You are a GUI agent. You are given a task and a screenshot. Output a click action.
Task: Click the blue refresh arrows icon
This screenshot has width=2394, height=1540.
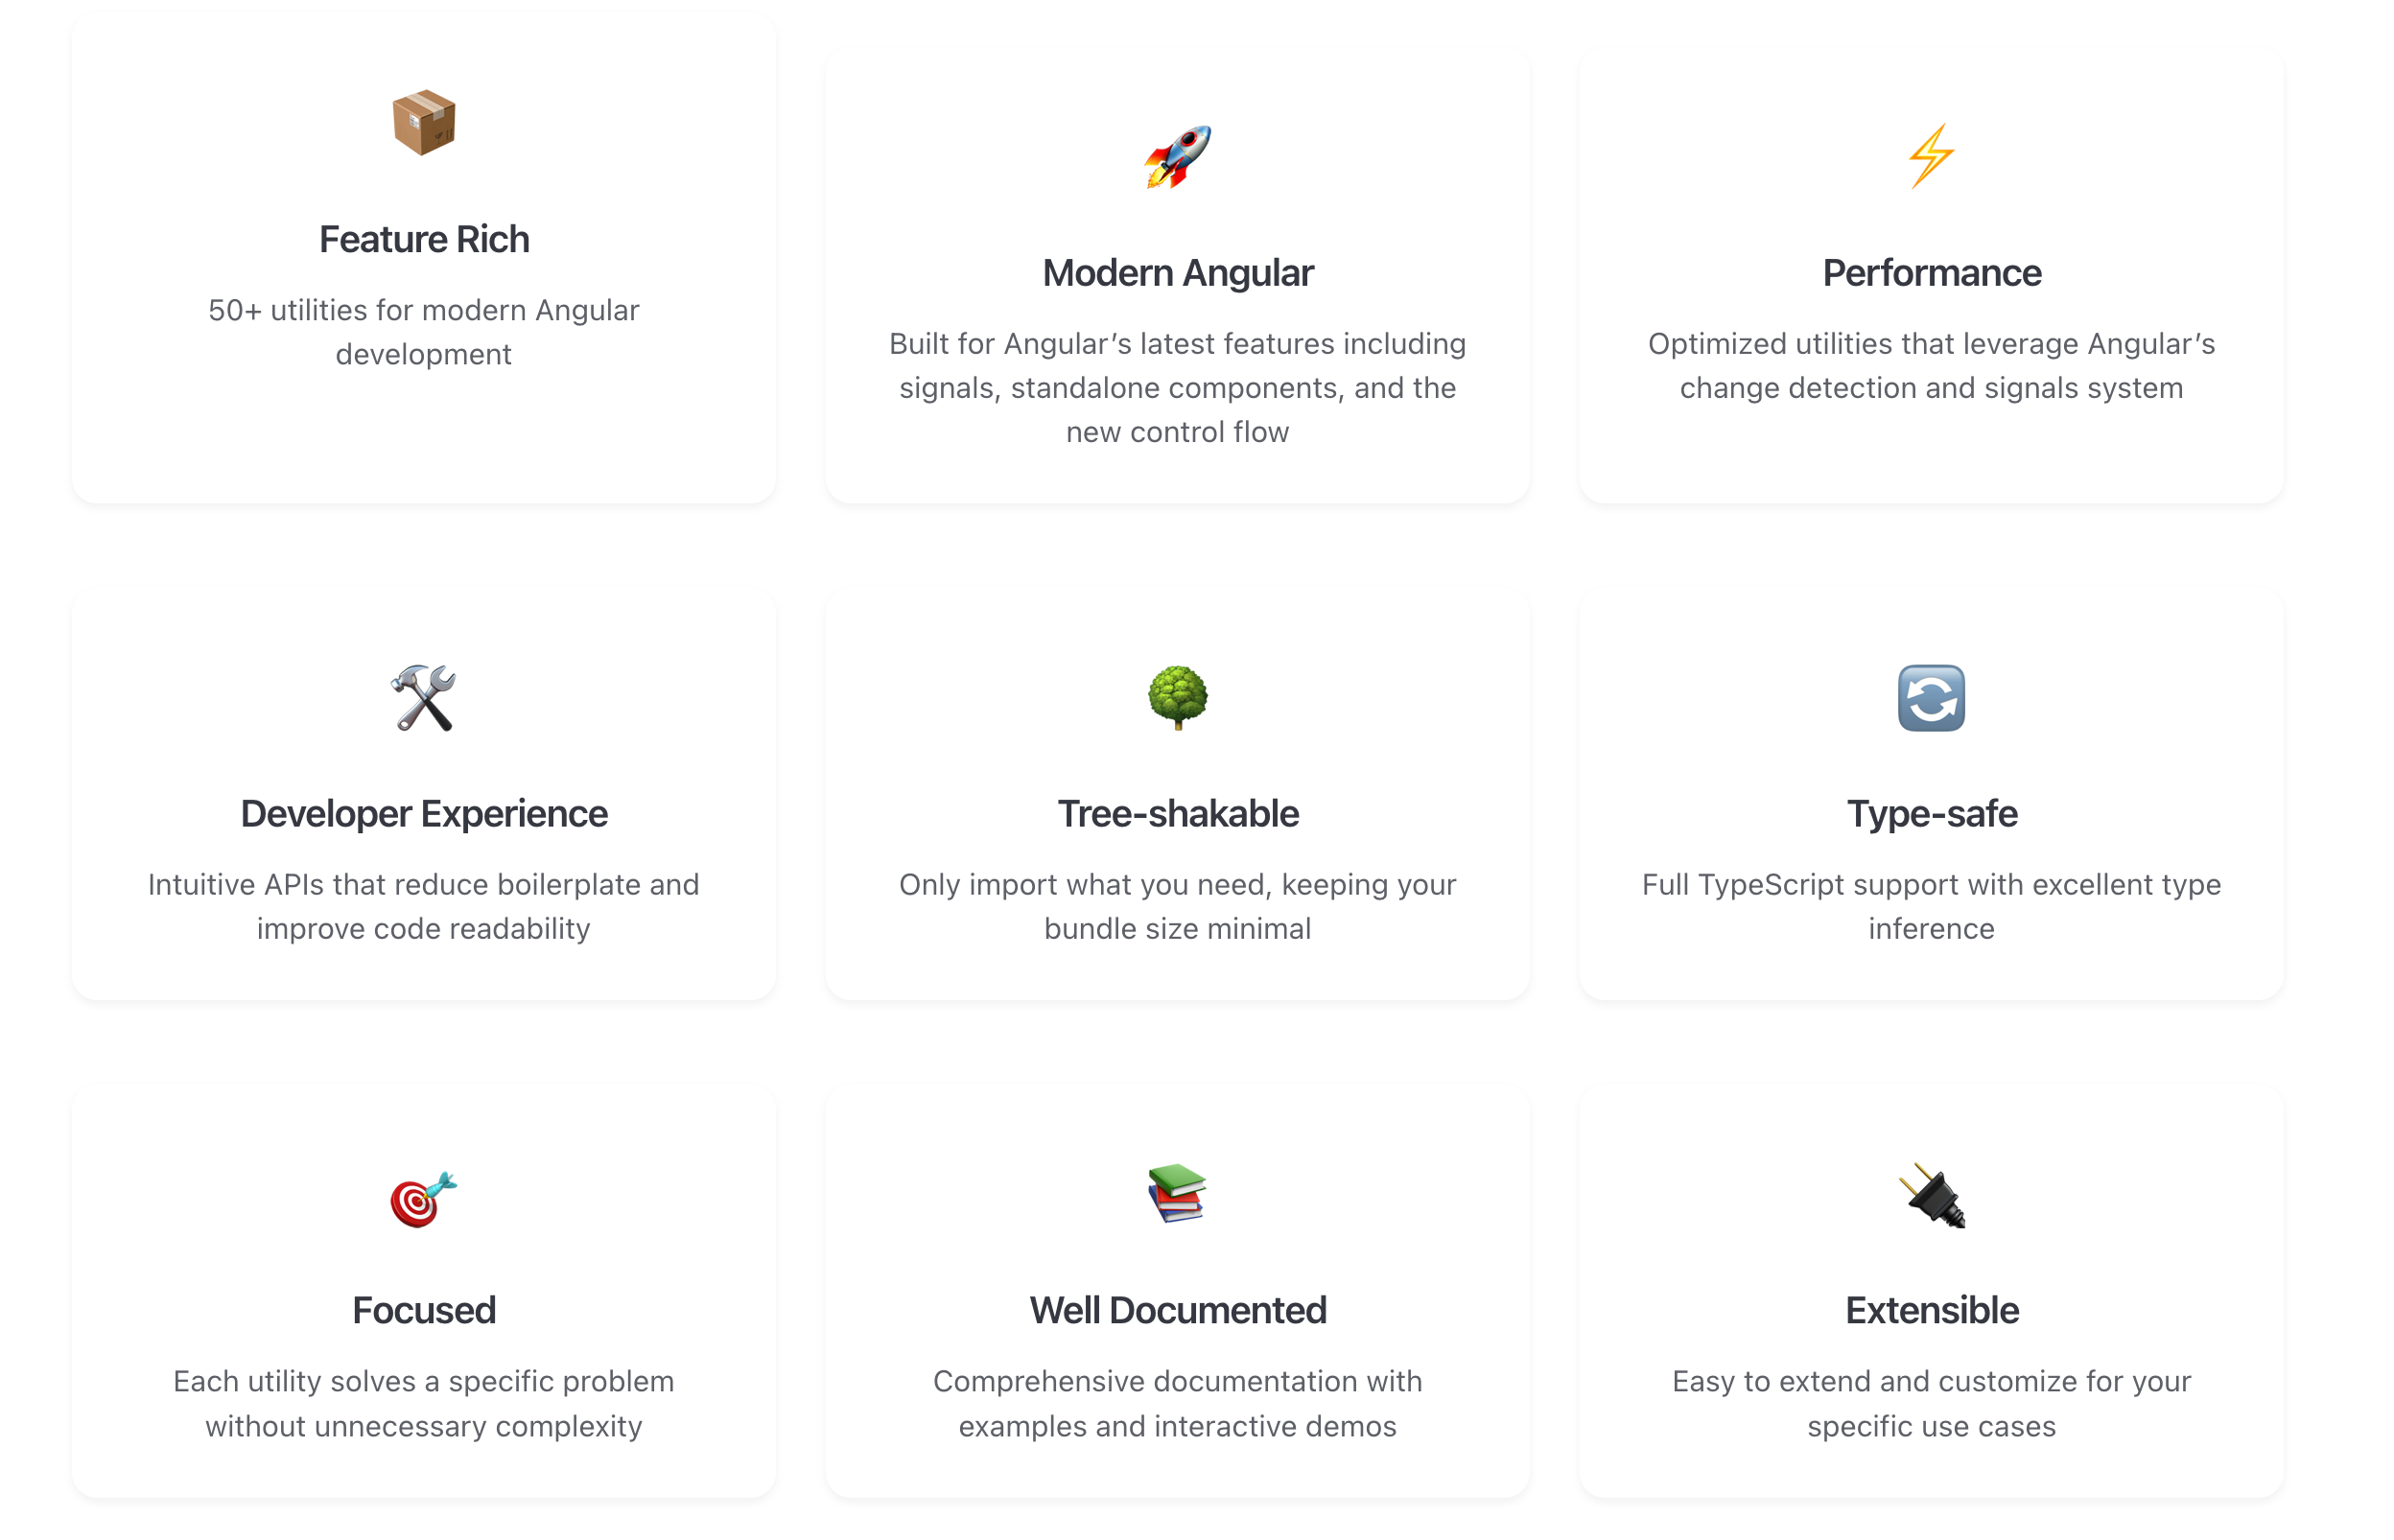[x=1930, y=698]
